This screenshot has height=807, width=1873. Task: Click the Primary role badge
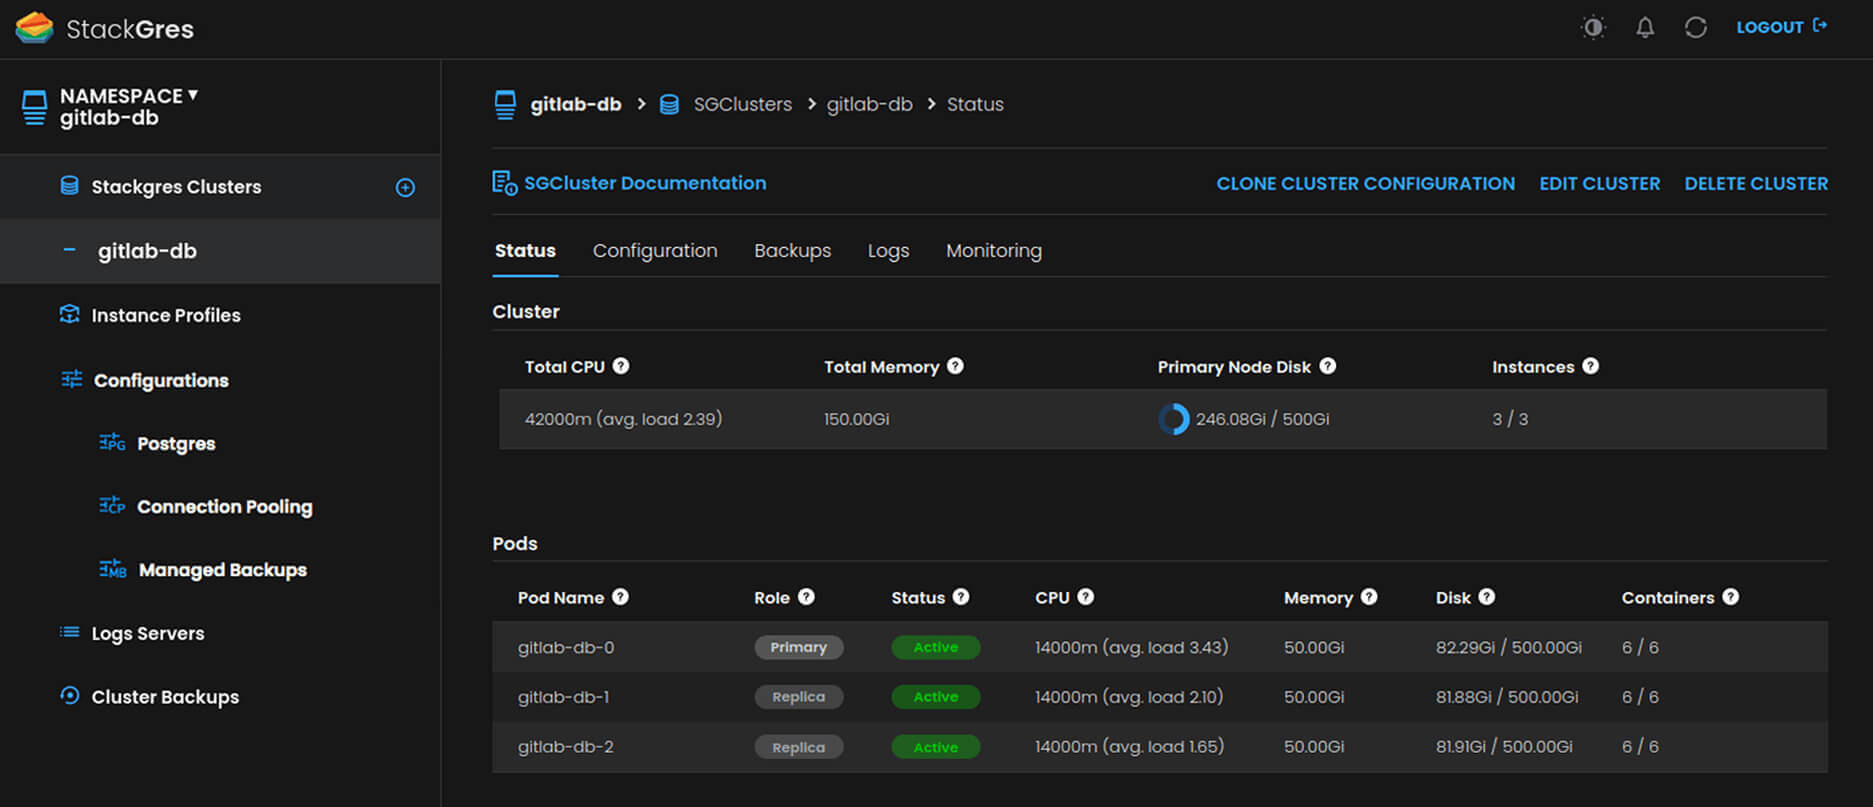pos(799,647)
